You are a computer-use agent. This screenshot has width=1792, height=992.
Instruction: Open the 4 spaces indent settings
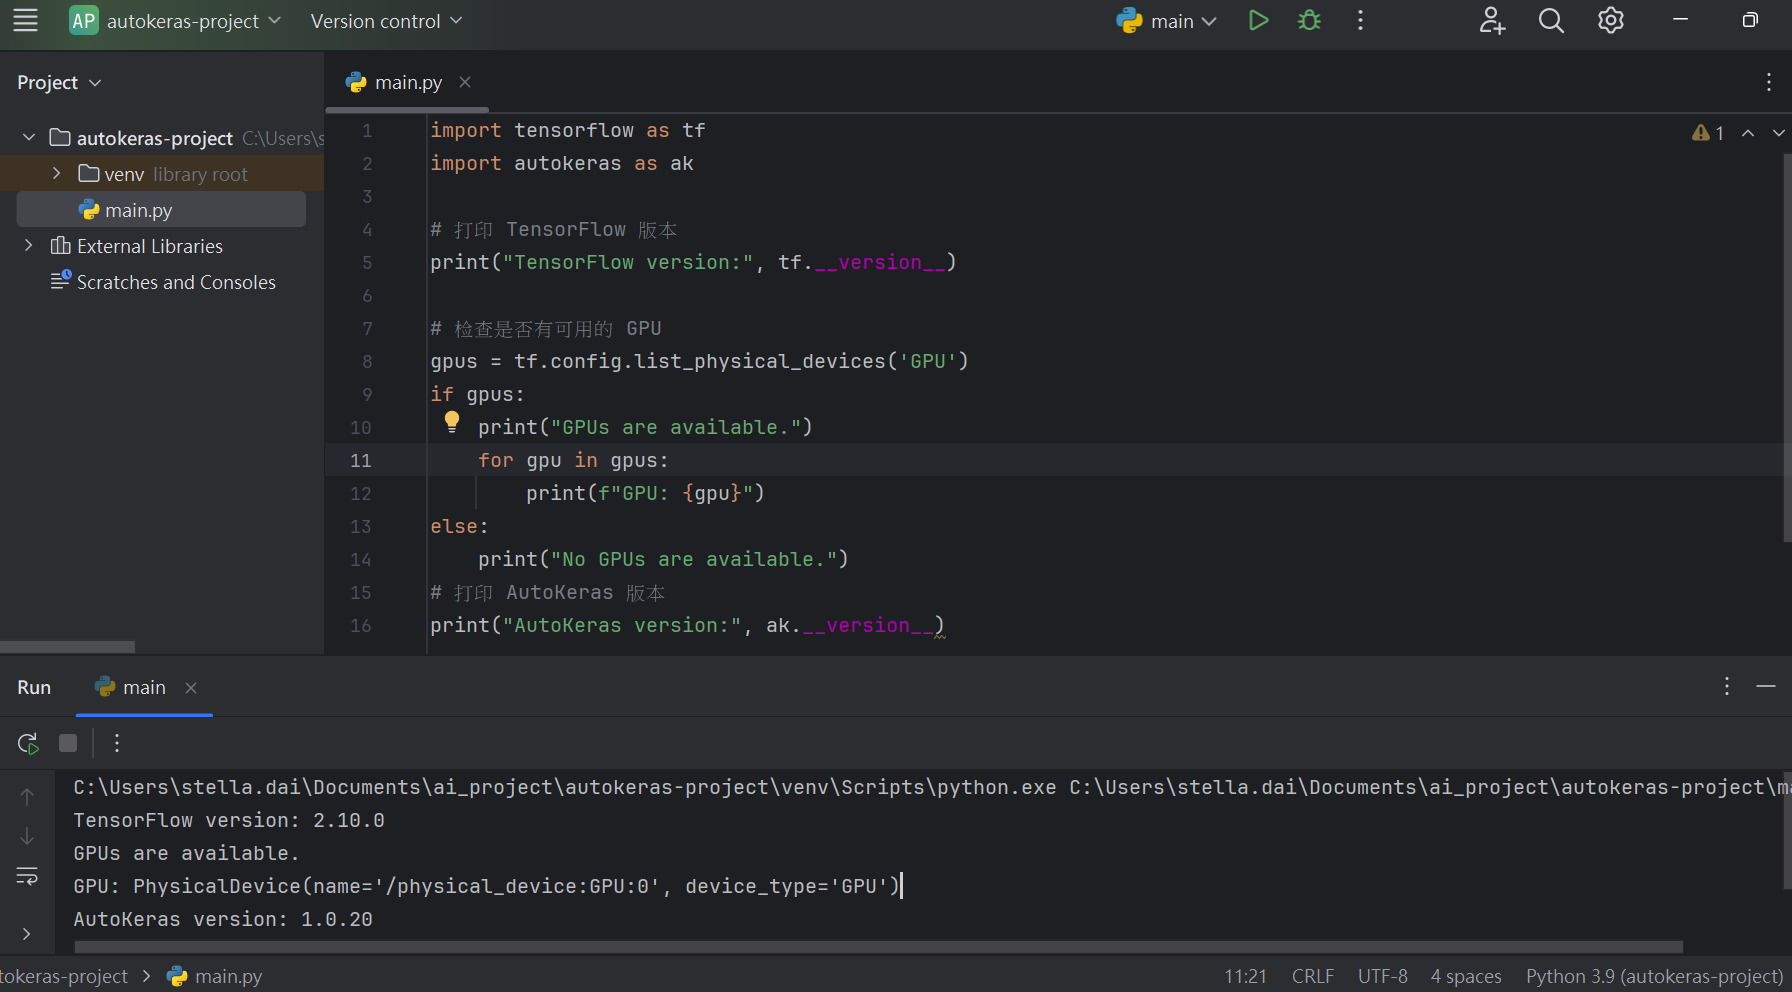tap(1466, 976)
